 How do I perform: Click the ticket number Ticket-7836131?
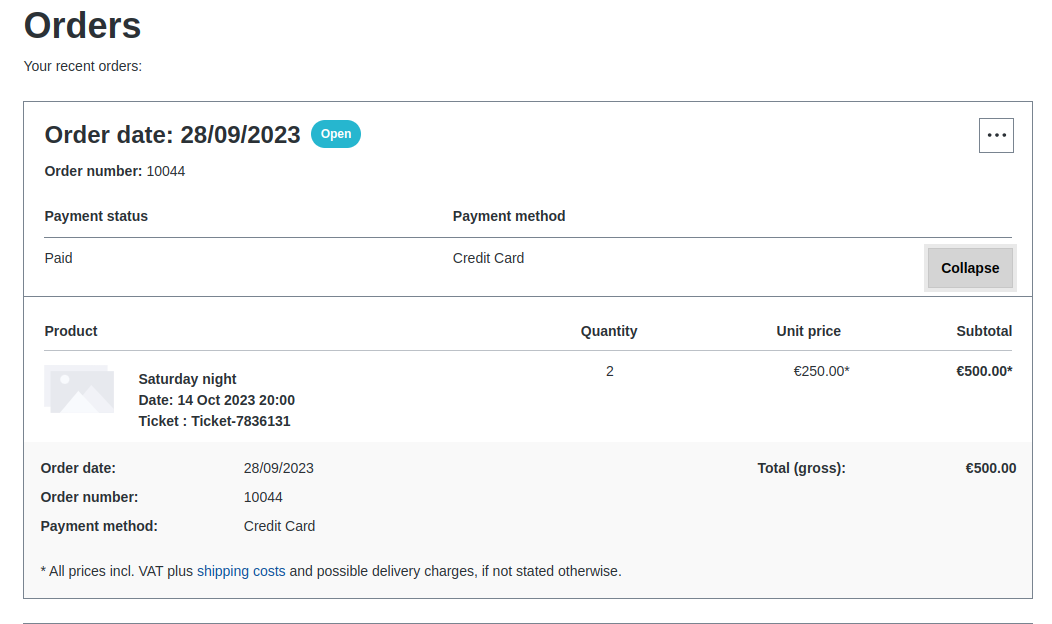[240, 421]
